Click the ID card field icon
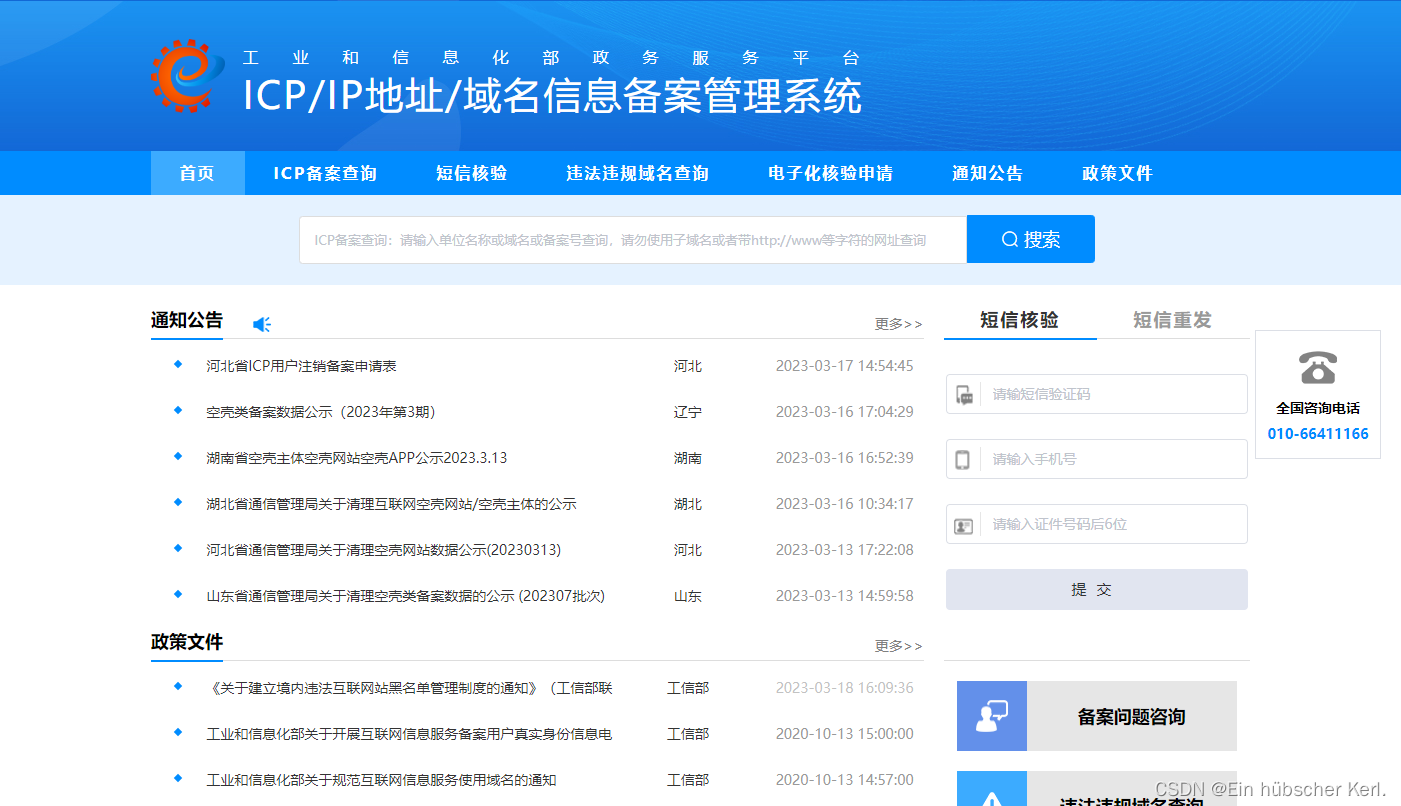The image size is (1401, 806). [964, 525]
